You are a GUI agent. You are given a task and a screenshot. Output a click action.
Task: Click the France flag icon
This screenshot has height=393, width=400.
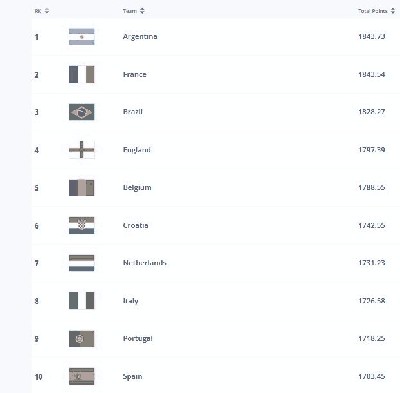[x=82, y=74]
